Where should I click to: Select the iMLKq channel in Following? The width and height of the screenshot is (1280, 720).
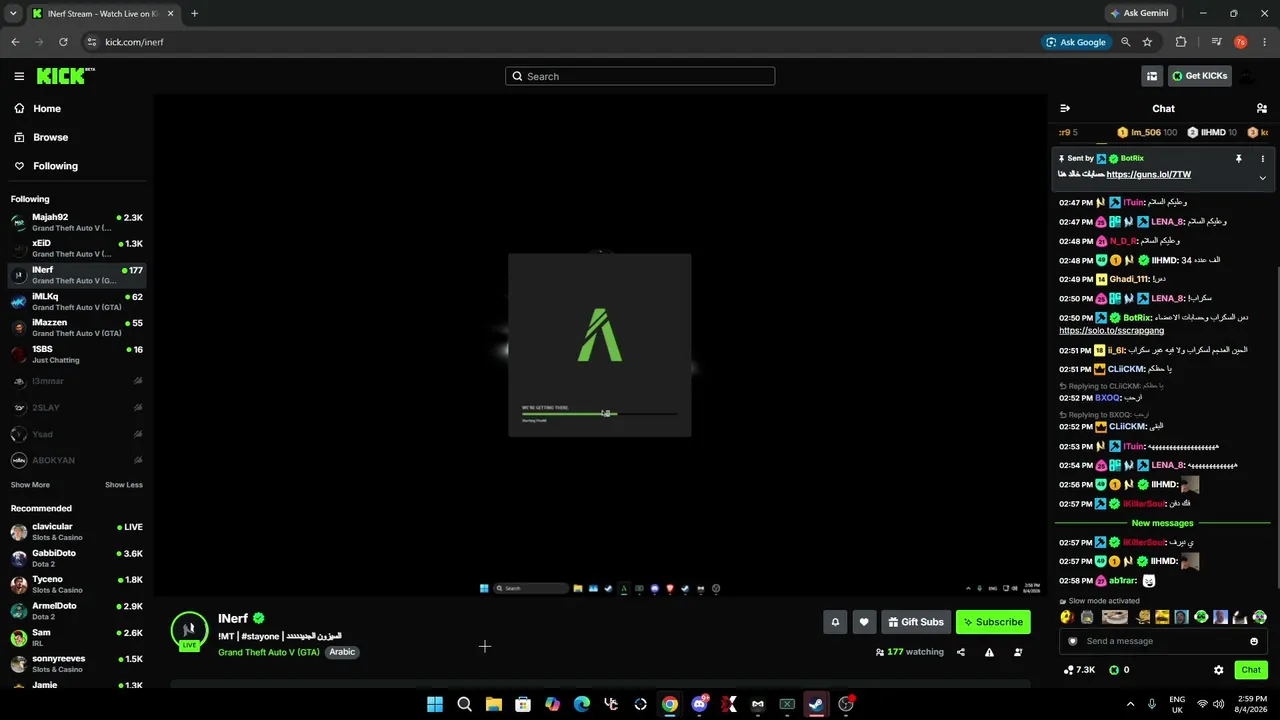(77, 301)
